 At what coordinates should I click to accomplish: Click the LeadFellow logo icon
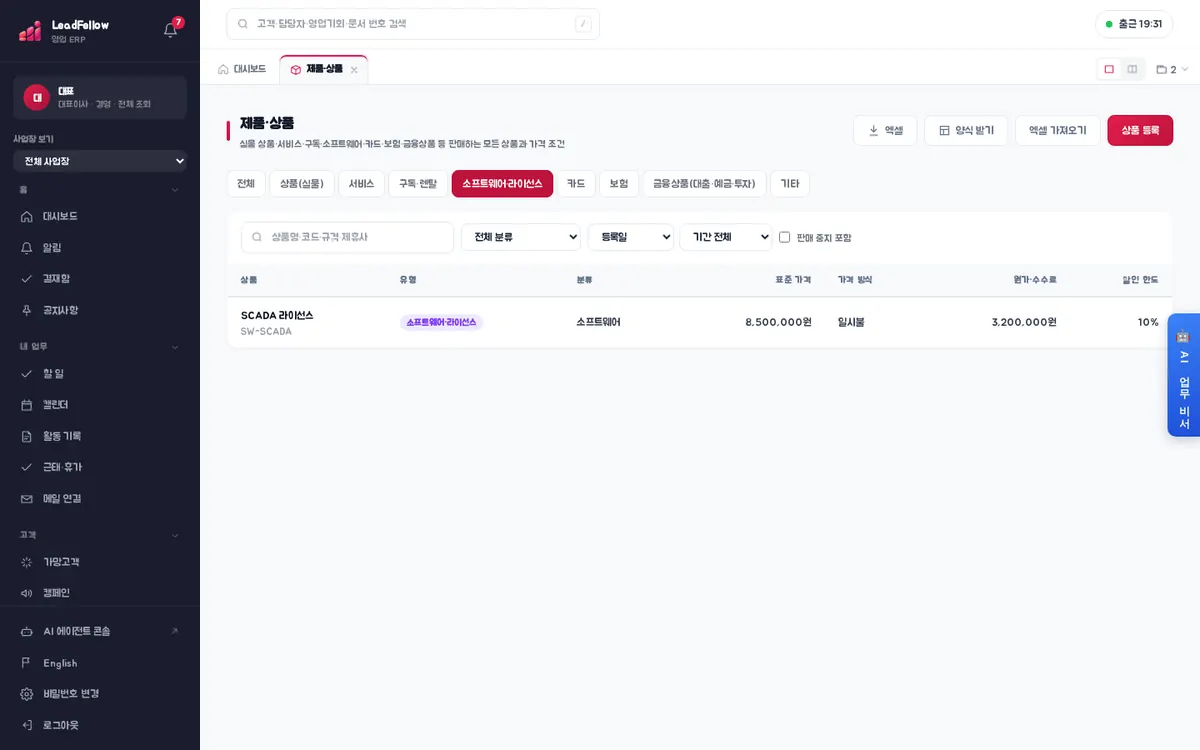(x=30, y=31)
